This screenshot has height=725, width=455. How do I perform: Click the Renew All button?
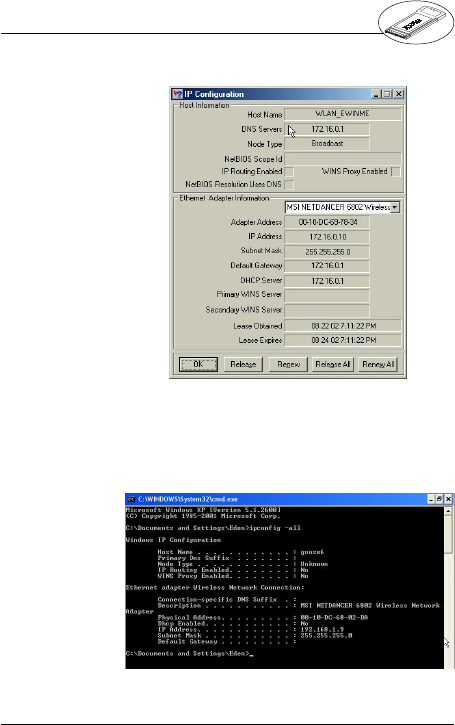click(x=378, y=364)
